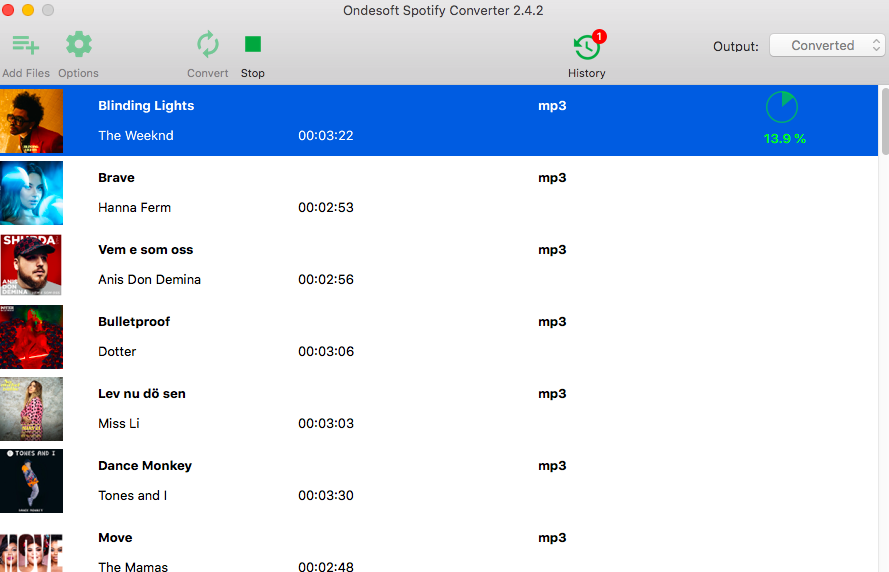Click the Add Files icon
Image resolution: width=889 pixels, height=572 pixels.
pyautogui.click(x=26, y=45)
